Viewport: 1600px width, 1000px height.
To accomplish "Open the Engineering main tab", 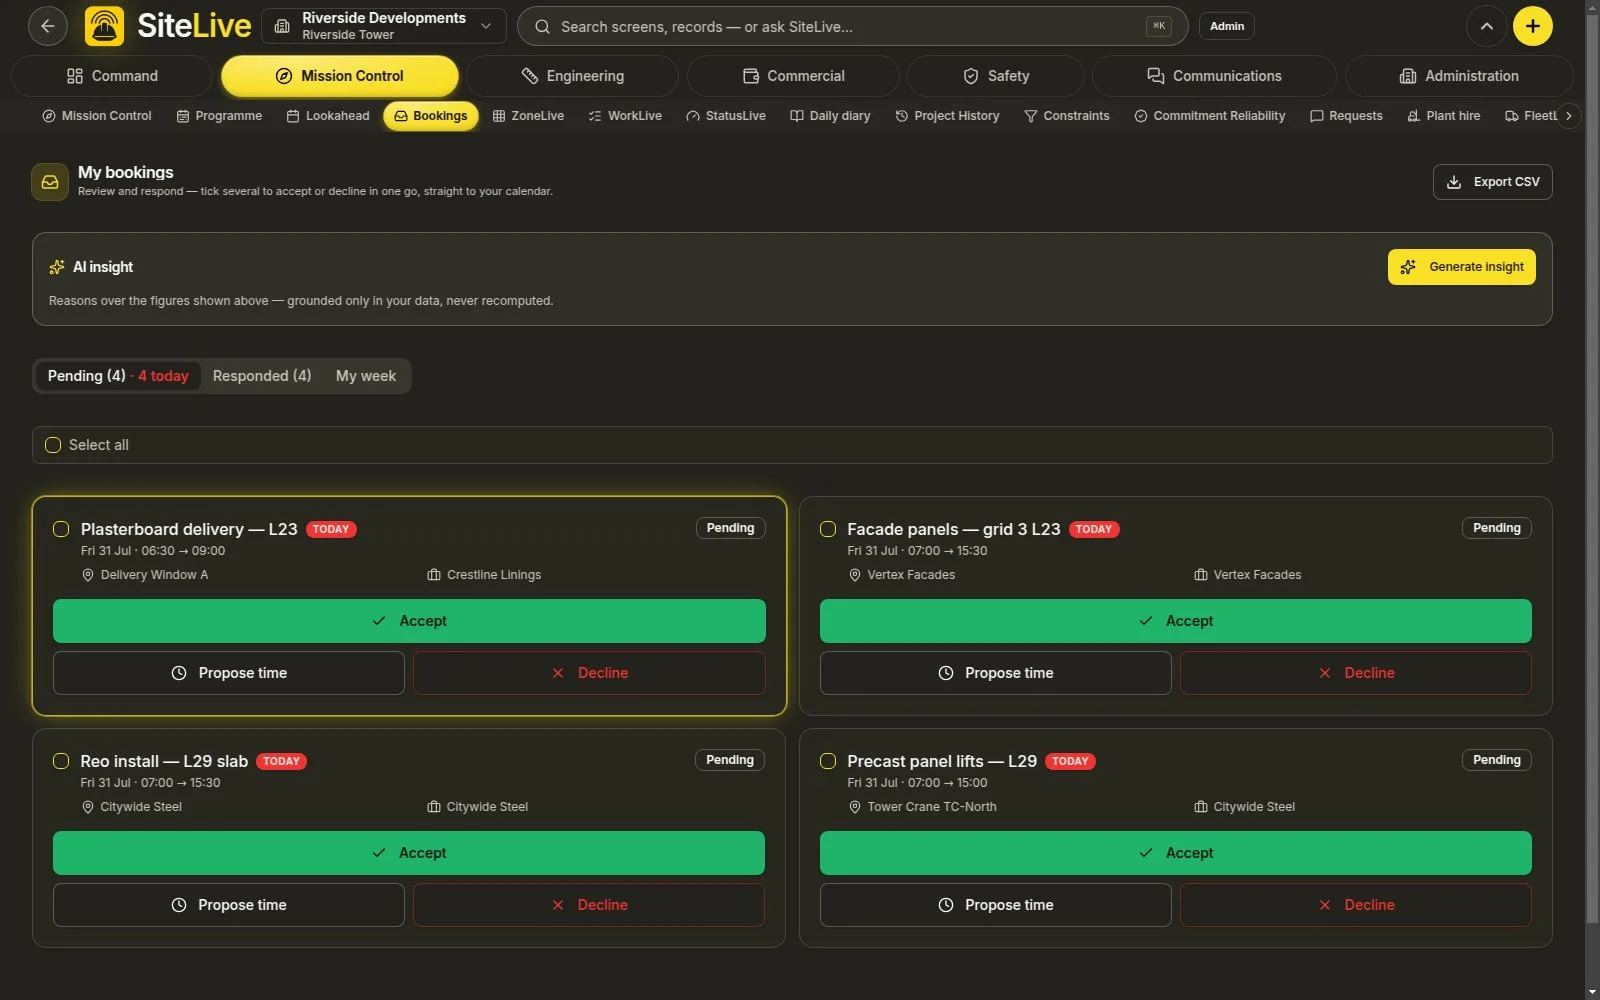I will pyautogui.click(x=572, y=76).
